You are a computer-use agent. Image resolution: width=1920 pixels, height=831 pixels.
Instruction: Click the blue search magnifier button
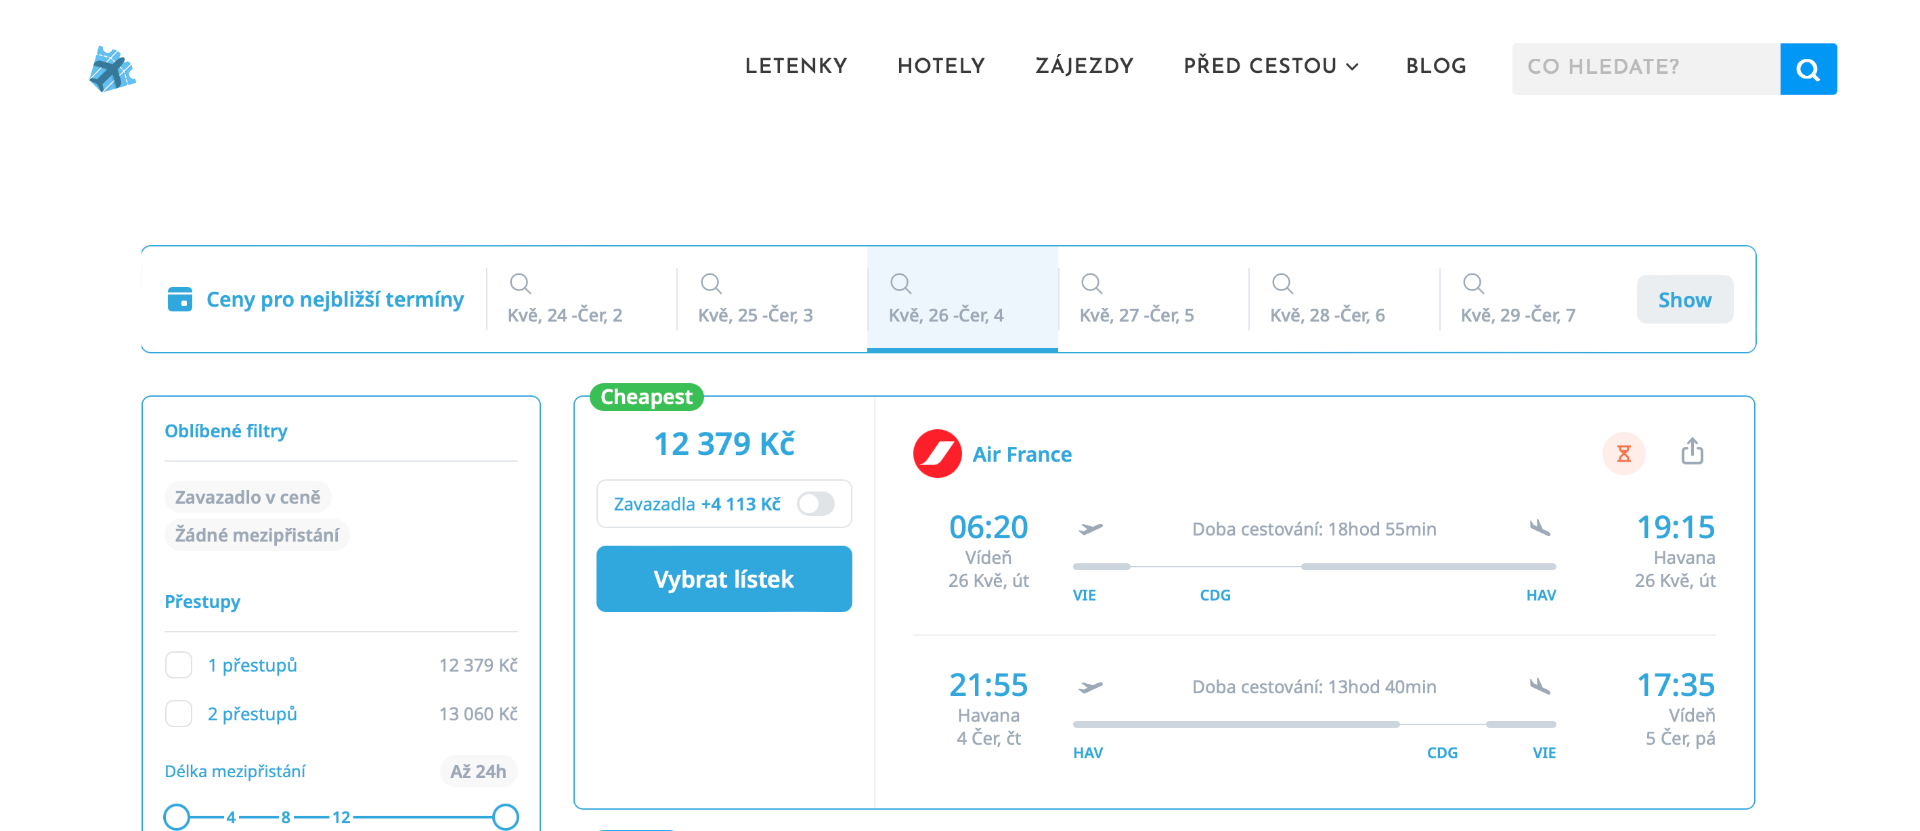(x=1808, y=69)
